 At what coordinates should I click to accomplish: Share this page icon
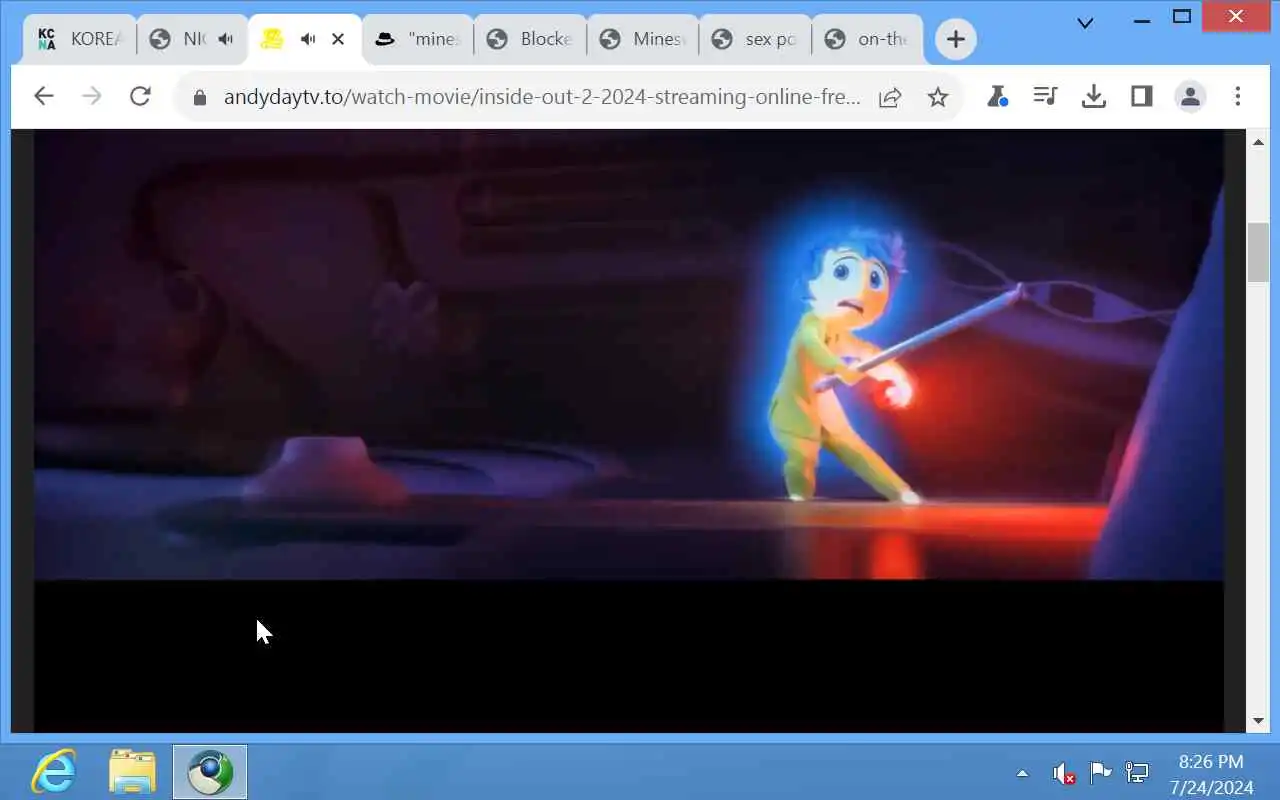click(x=890, y=97)
